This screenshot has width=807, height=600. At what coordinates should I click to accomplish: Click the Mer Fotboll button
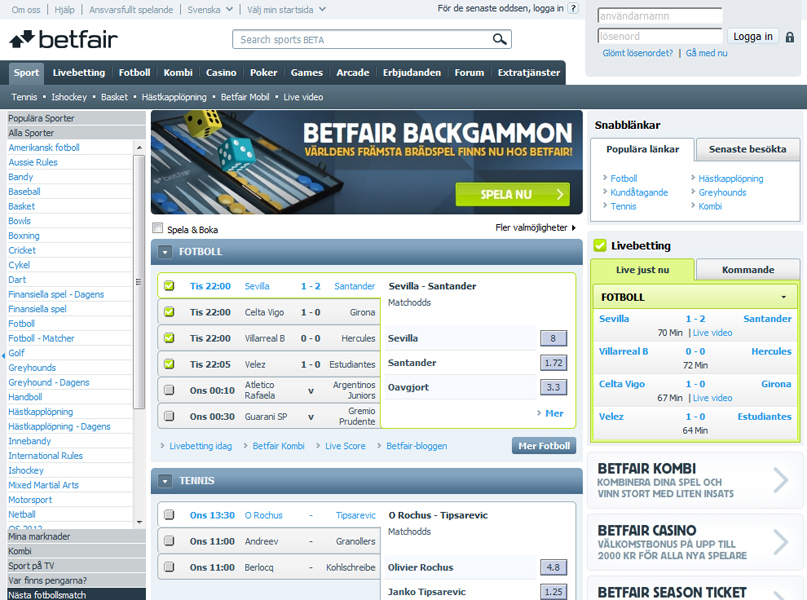(544, 446)
